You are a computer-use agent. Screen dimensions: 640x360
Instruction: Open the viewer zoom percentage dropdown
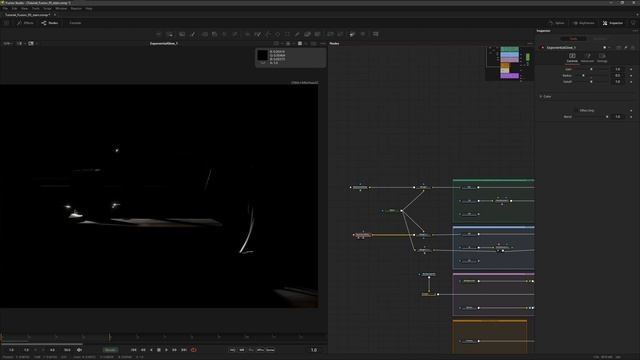(x=8, y=43)
